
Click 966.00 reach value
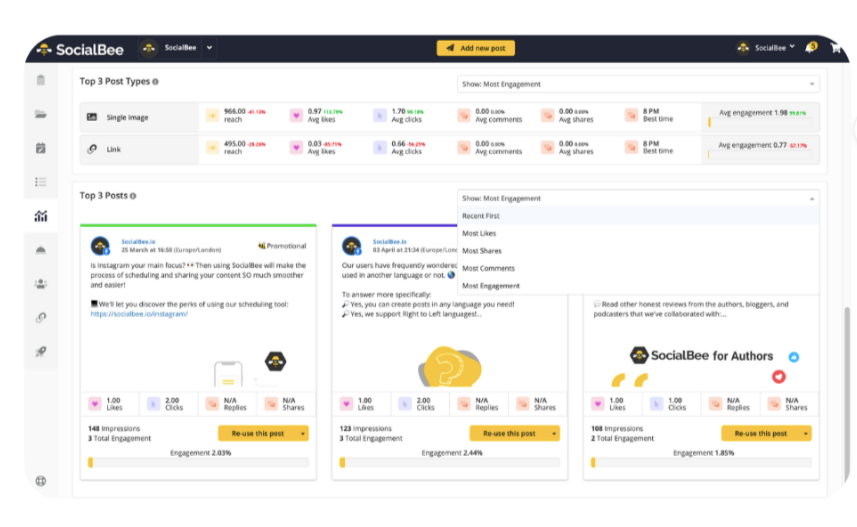tap(234, 112)
